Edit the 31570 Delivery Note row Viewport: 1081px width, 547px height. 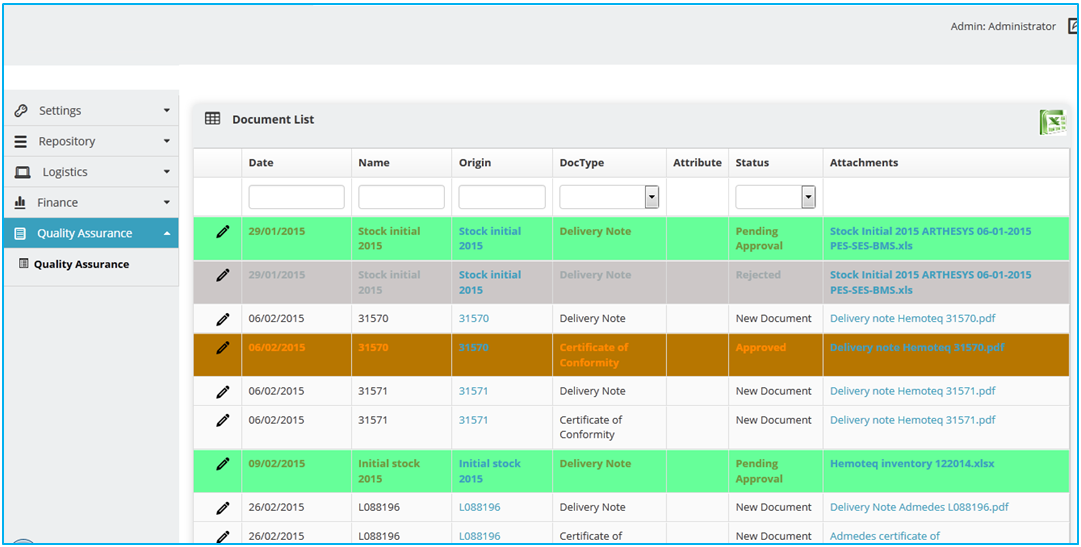[223, 319]
